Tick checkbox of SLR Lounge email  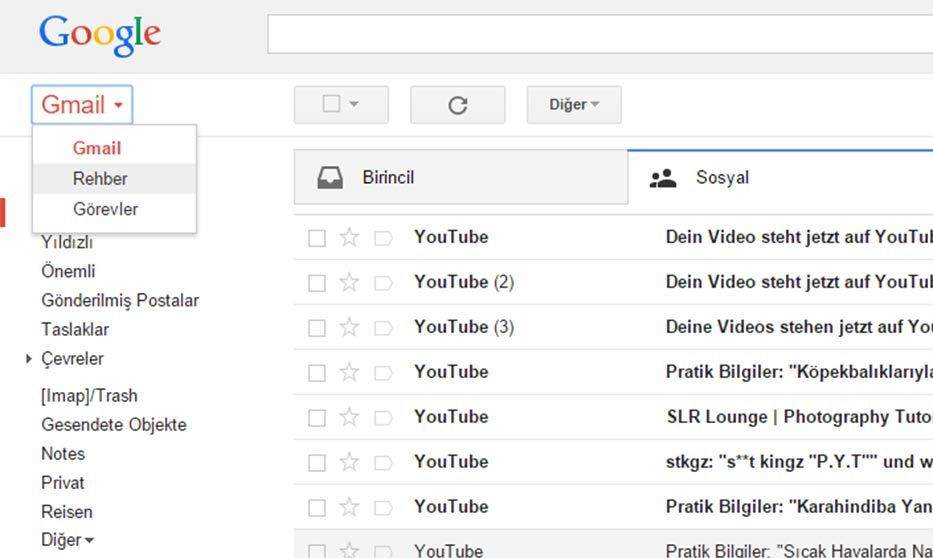point(317,418)
